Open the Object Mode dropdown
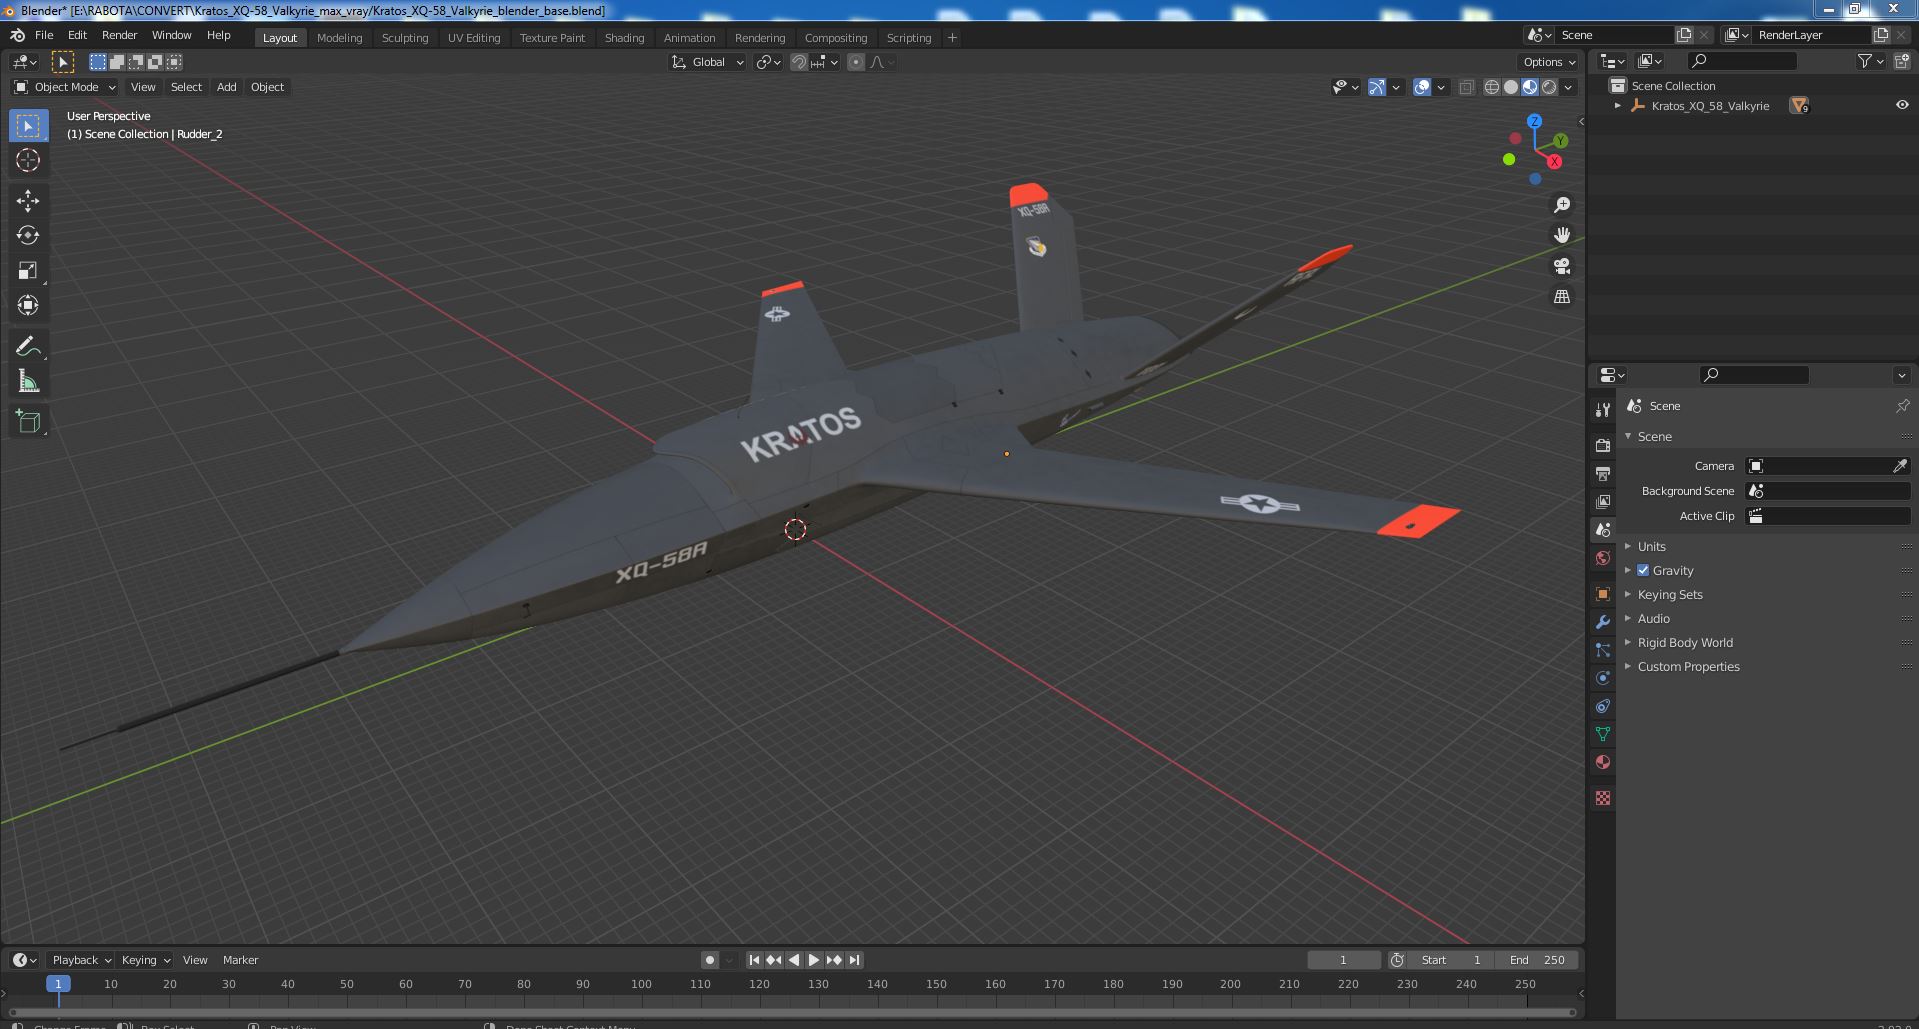The height and width of the screenshot is (1029, 1919). tap(65, 87)
